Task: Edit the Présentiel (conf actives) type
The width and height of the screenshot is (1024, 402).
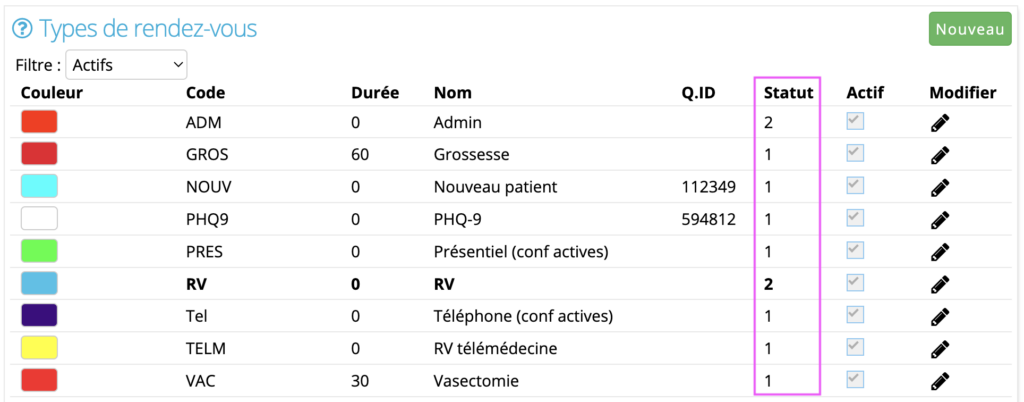Action: pos(940,252)
